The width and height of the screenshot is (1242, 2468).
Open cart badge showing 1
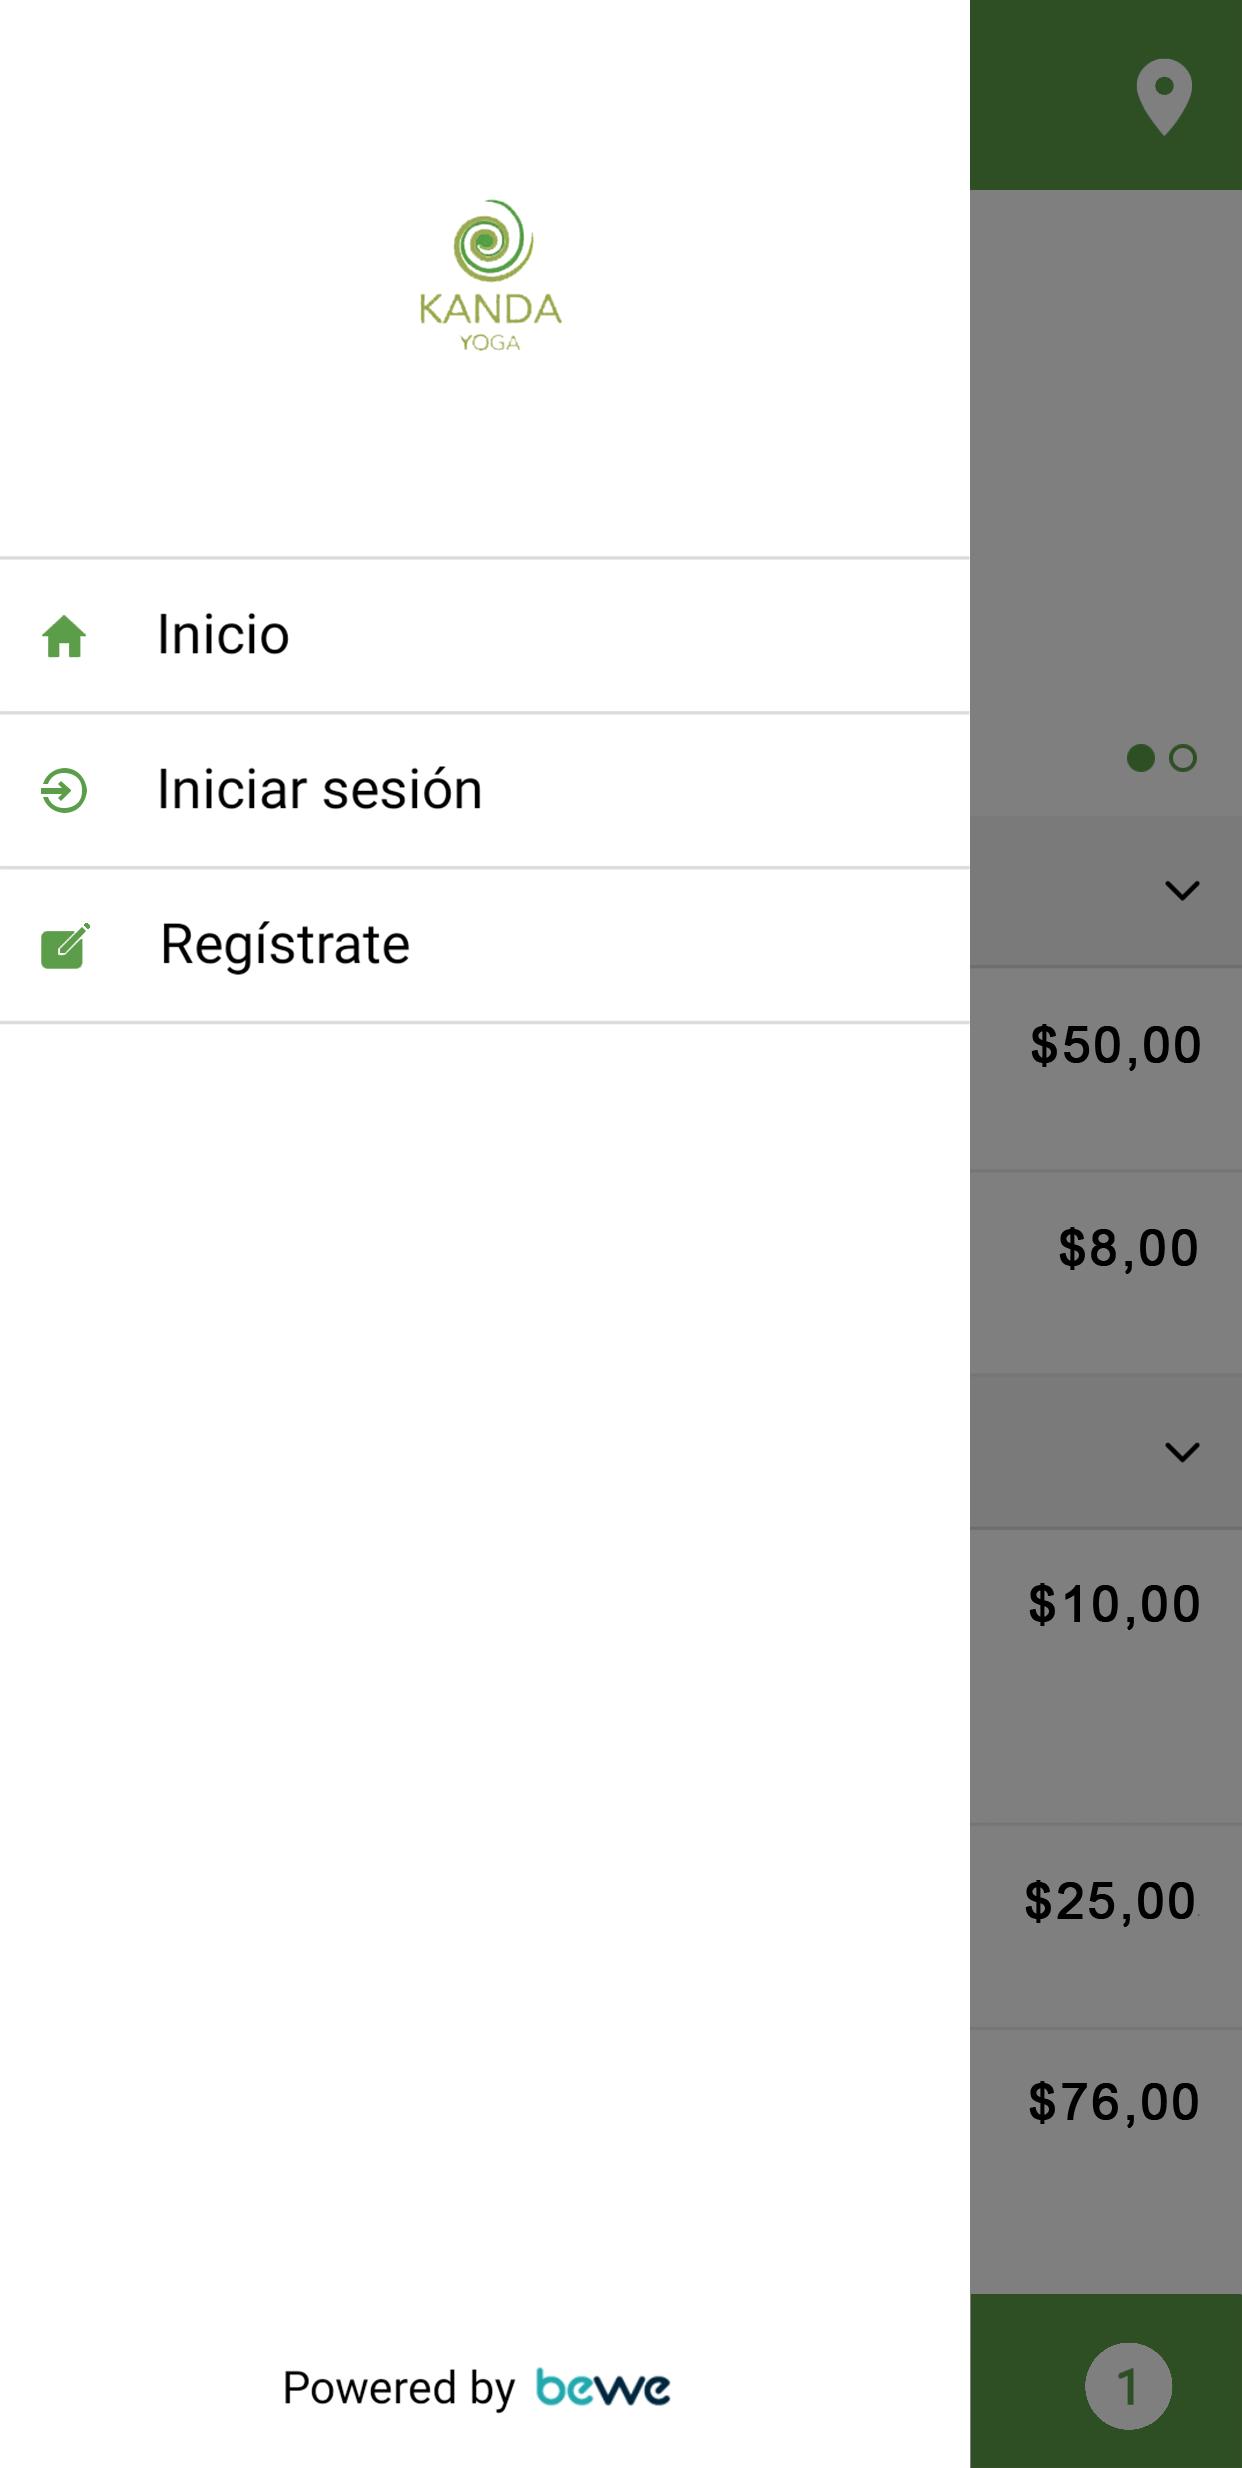pyautogui.click(x=1128, y=2386)
